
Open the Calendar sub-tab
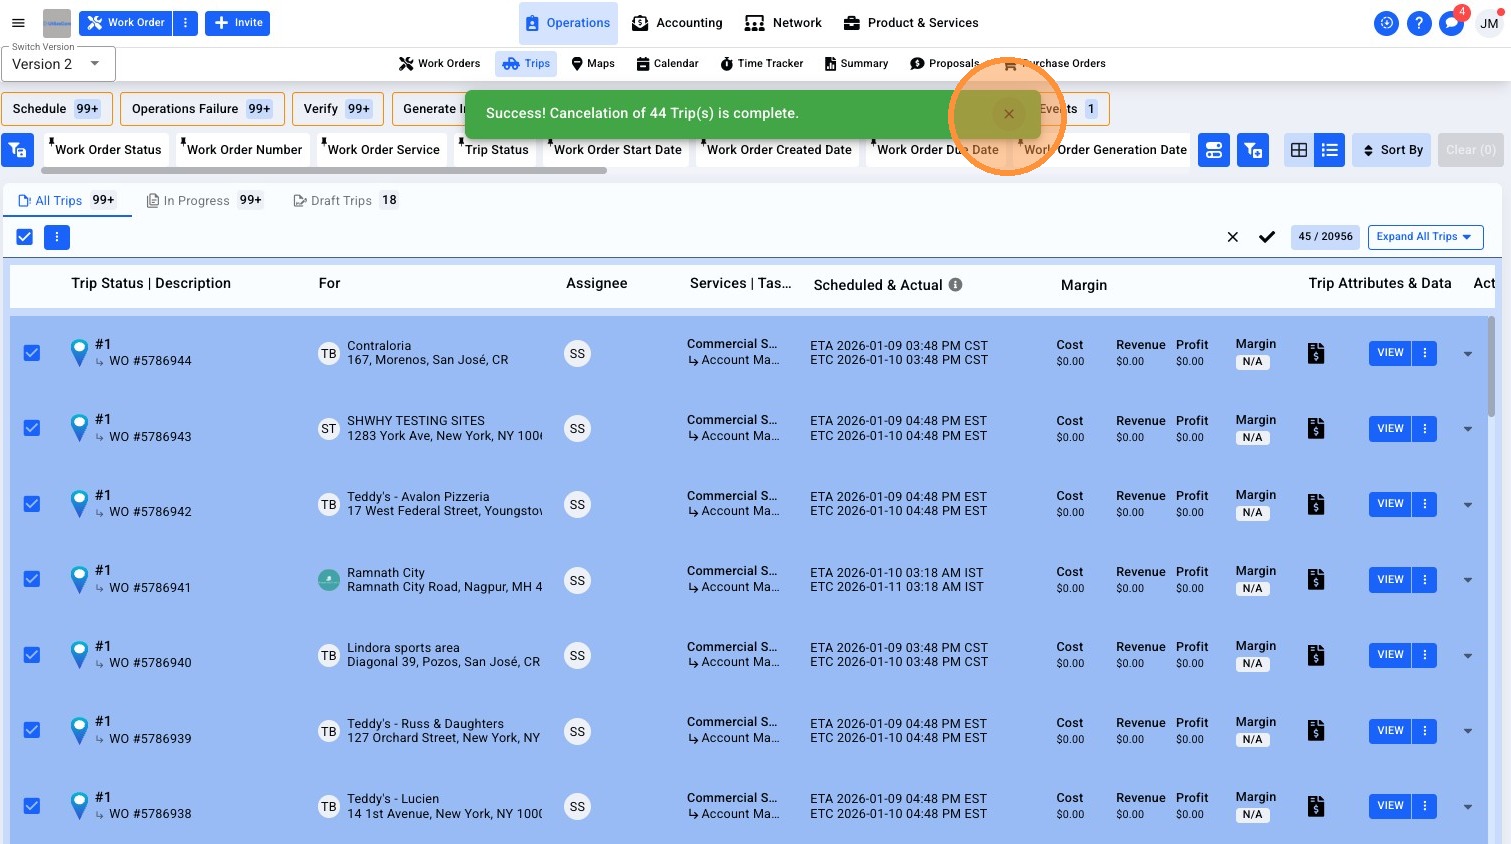[667, 64]
